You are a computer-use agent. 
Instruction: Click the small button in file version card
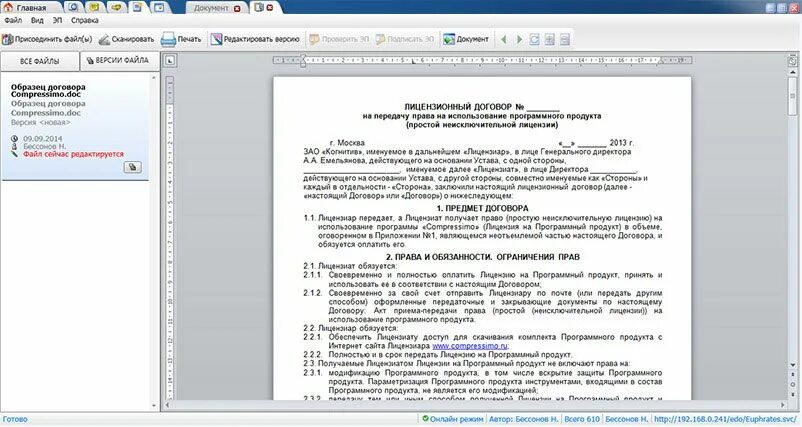(132, 167)
